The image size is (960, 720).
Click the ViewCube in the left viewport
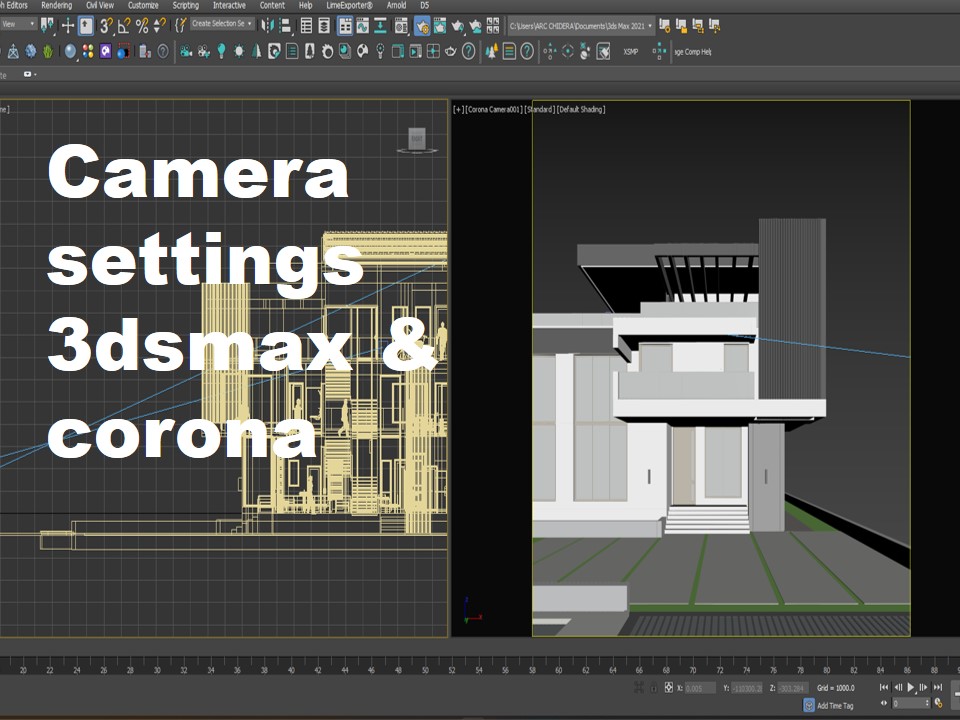click(416, 140)
